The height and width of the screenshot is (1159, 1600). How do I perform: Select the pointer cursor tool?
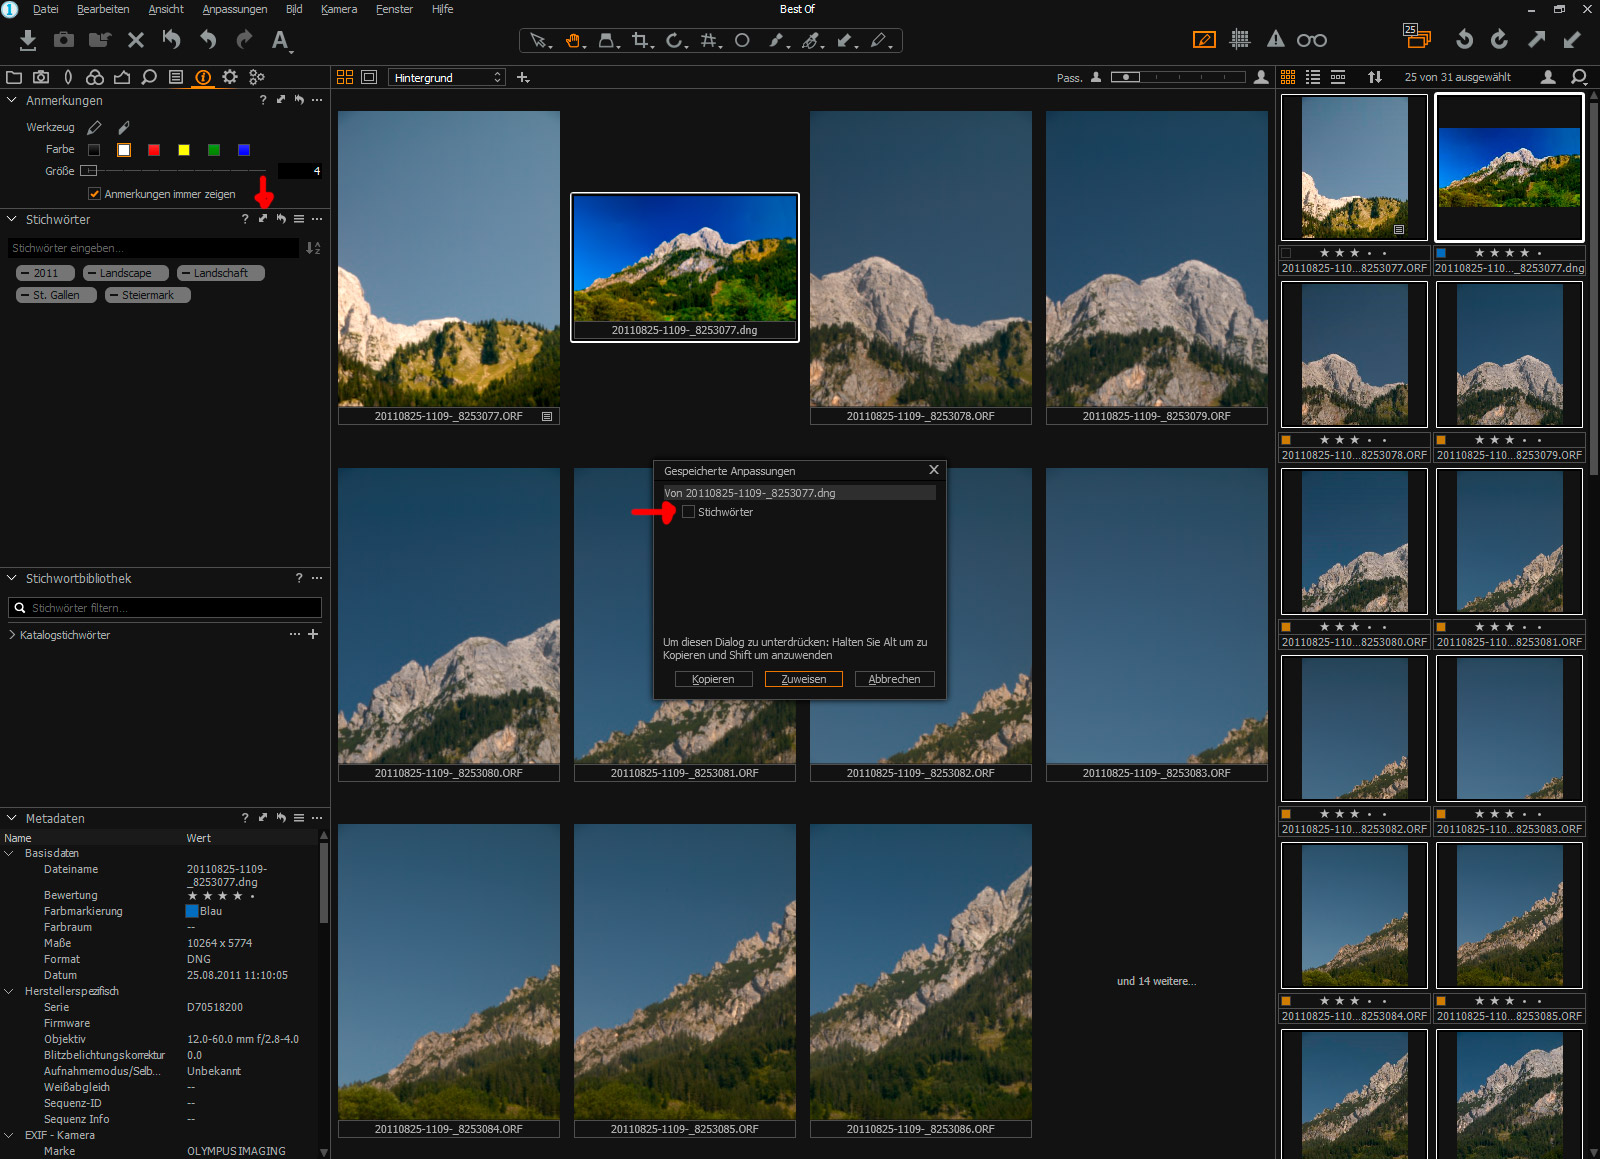point(539,41)
